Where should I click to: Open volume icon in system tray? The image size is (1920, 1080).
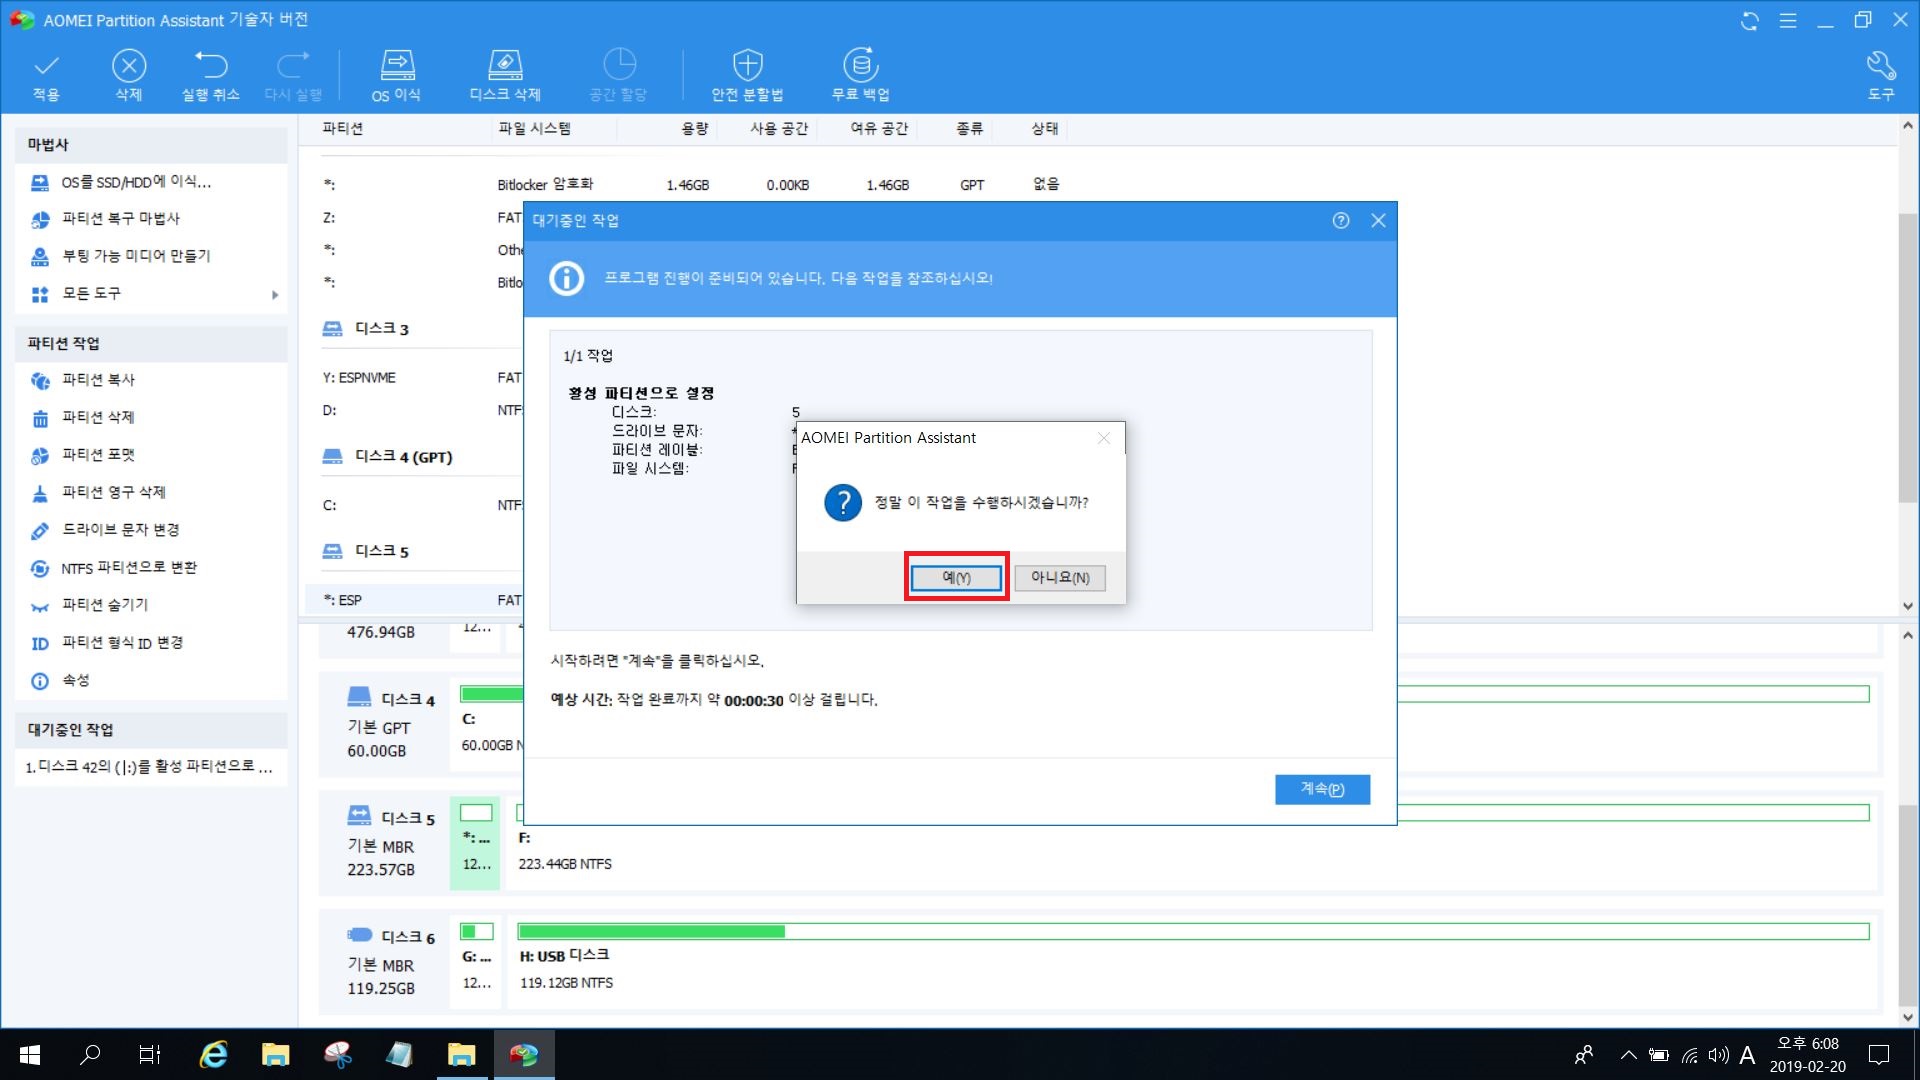[1718, 1055]
